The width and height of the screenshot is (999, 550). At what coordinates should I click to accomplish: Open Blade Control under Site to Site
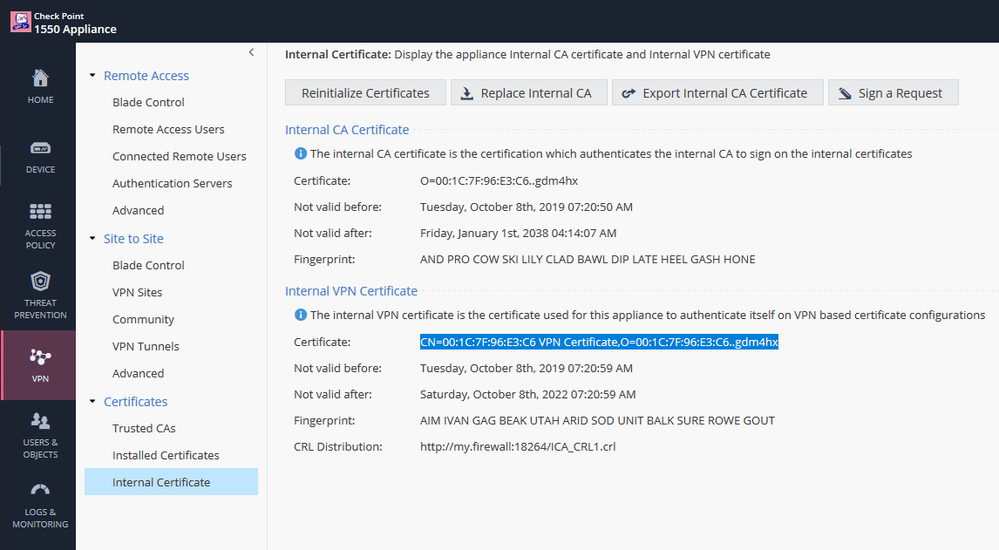pos(148,265)
